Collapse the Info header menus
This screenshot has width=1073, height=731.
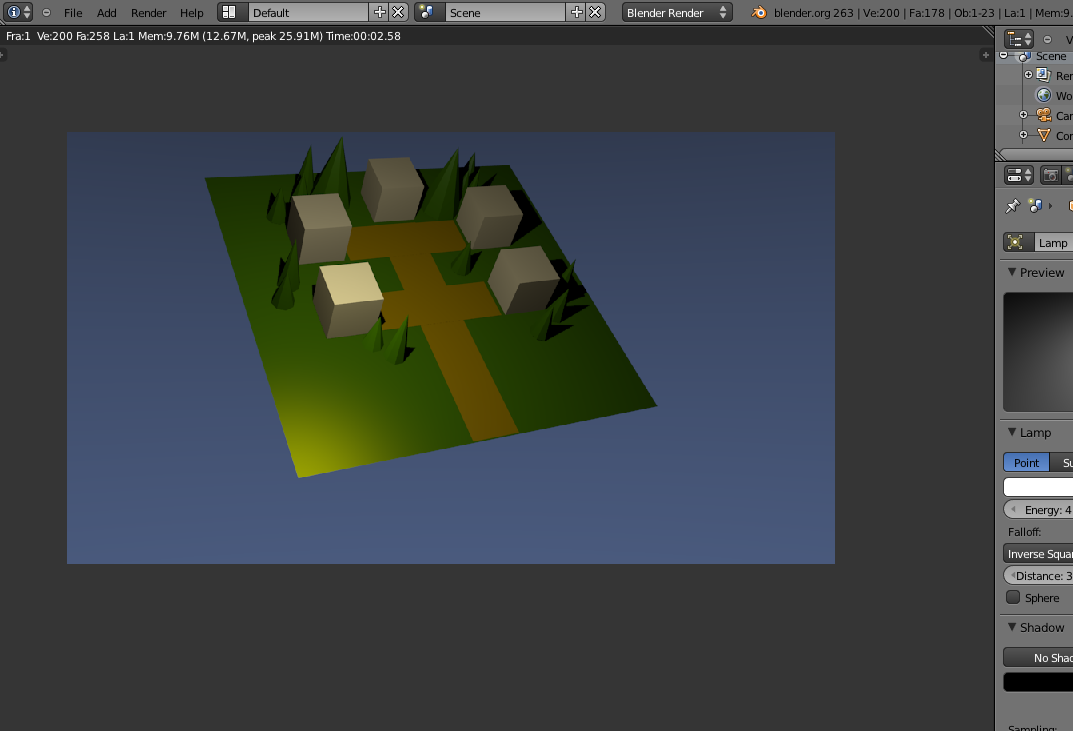(x=47, y=12)
